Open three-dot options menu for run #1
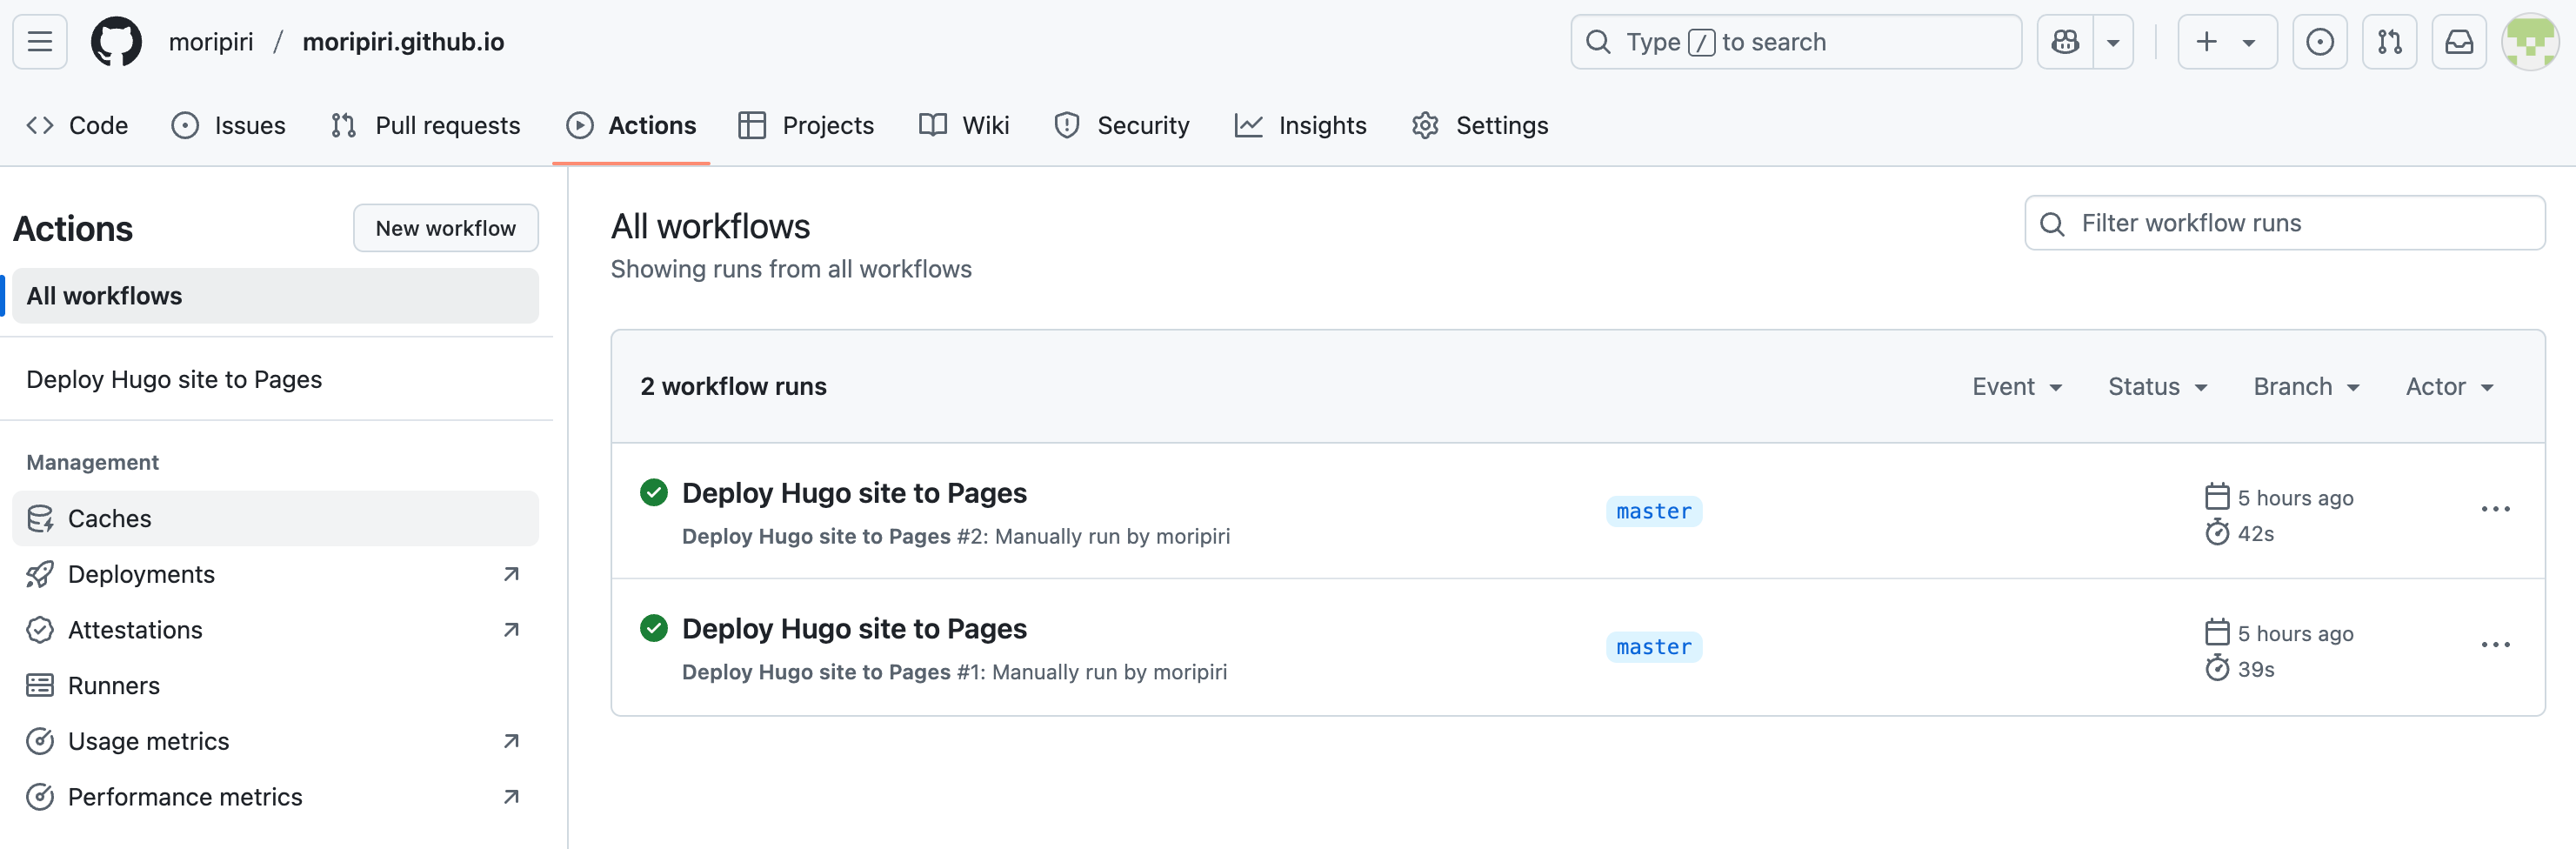The width and height of the screenshot is (2576, 849). [x=2495, y=646]
